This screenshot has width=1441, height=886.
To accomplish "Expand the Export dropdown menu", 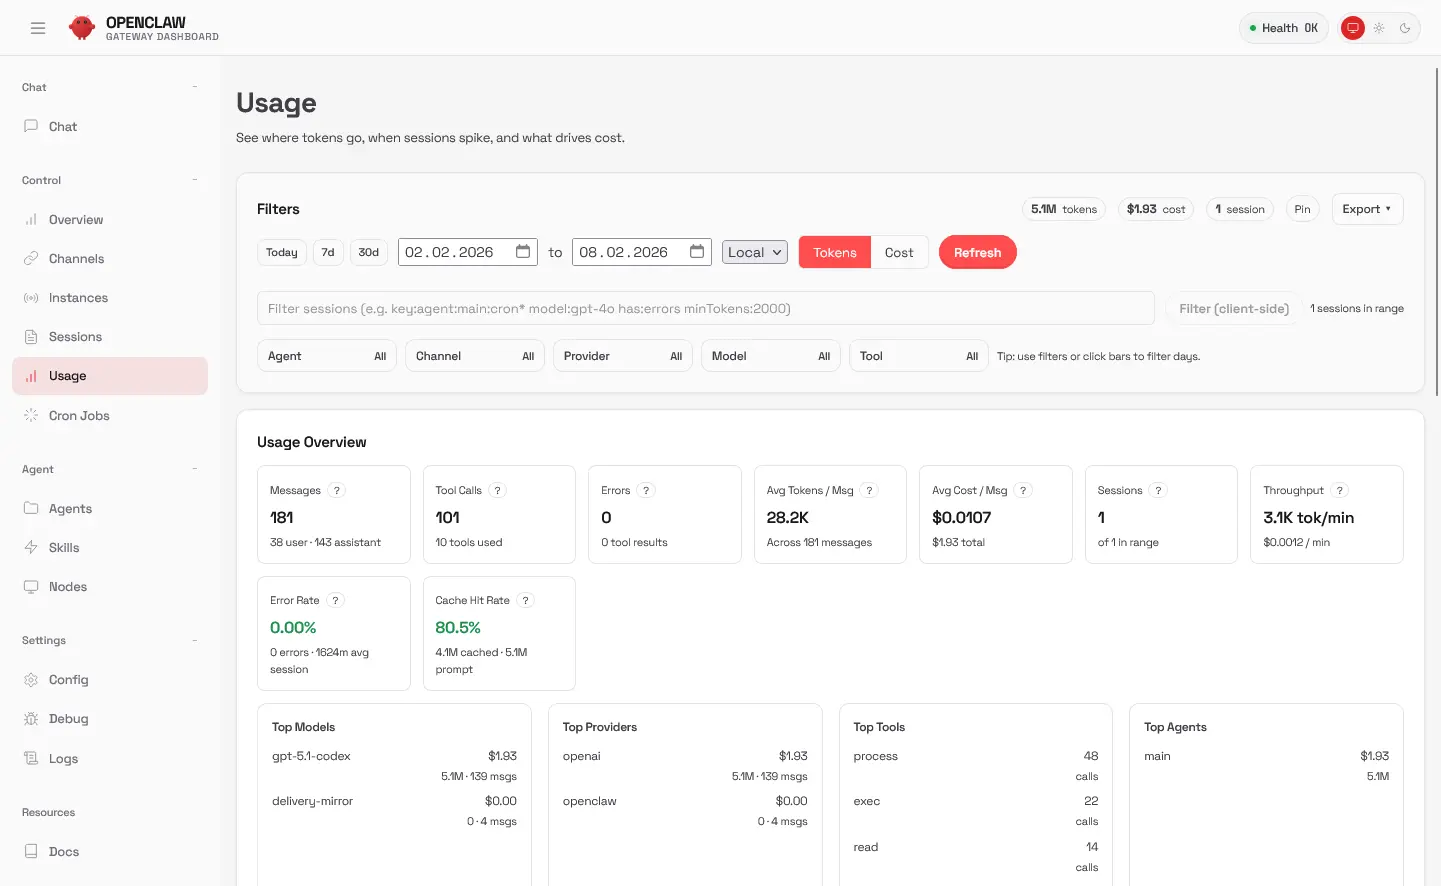I will (x=1367, y=209).
